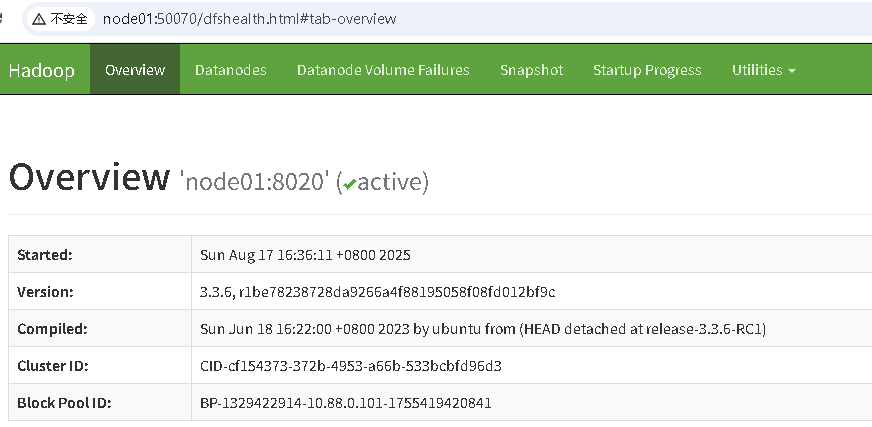Click the Block Pool ID label
The height and width of the screenshot is (427, 872).
(64, 403)
